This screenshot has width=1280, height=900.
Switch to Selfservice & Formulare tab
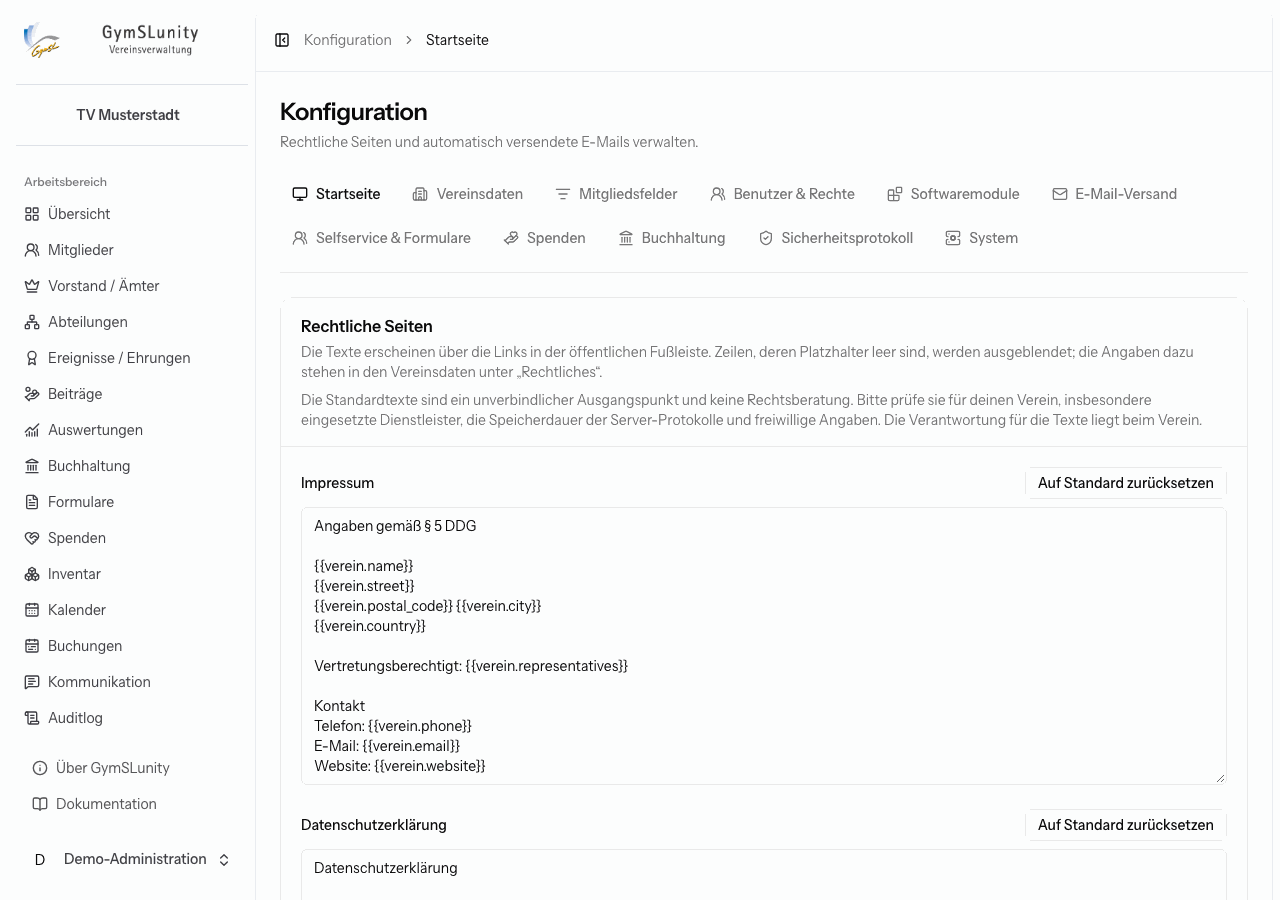click(381, 238)
